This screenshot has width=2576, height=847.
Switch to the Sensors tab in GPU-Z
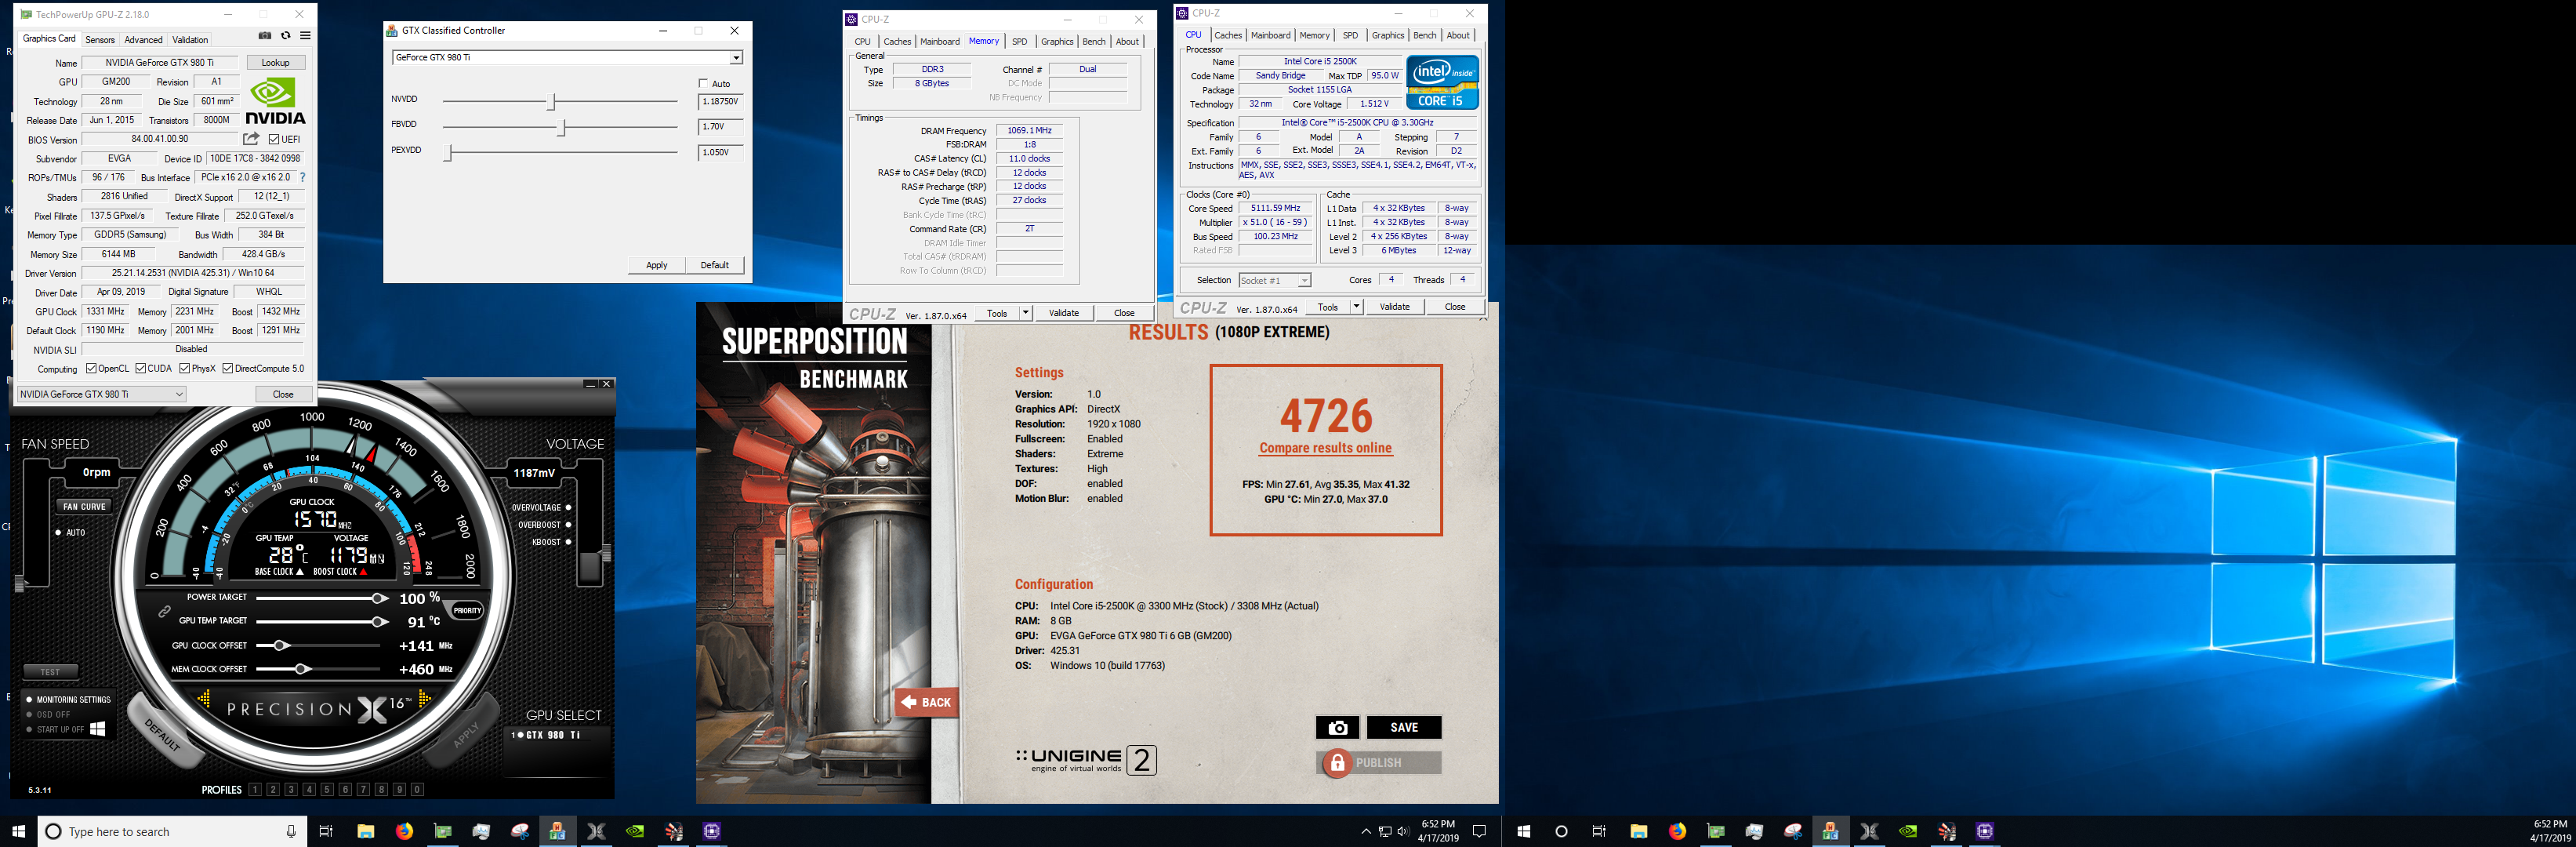(x=100, y=40)
